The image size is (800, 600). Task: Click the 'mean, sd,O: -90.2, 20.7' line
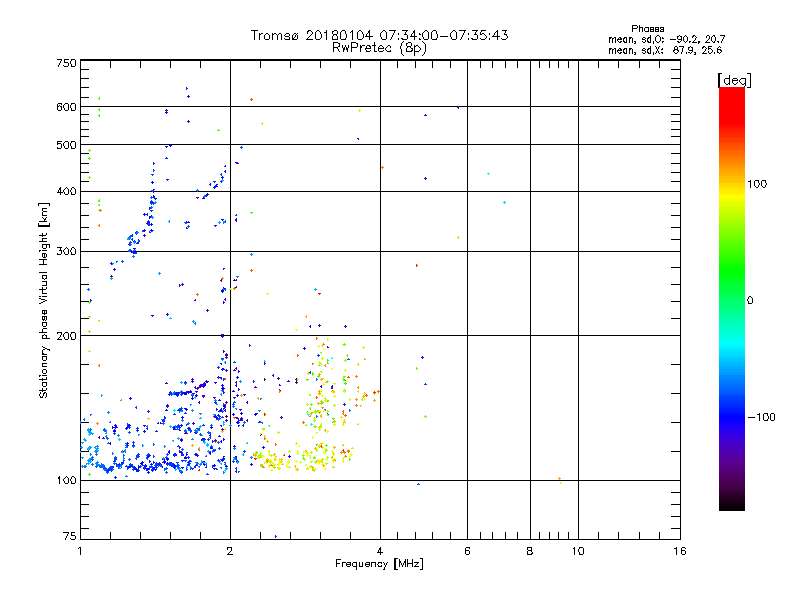point(666,39)
